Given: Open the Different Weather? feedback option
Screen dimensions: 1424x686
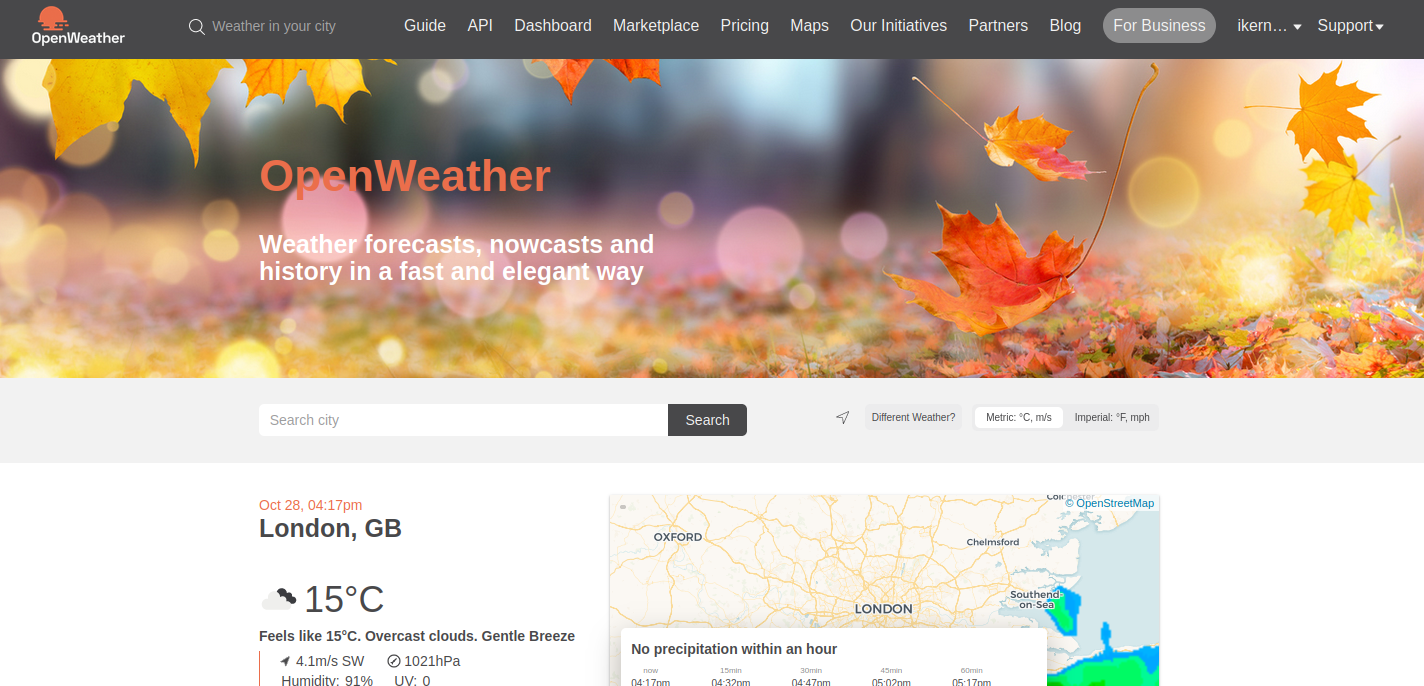Looking at the screenshot, I should click(913, 418).
